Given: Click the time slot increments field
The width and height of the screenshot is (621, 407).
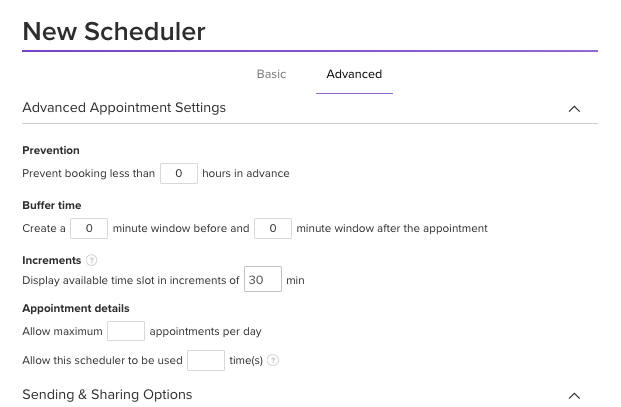Looking at the screenshot, I should [262, 280].
